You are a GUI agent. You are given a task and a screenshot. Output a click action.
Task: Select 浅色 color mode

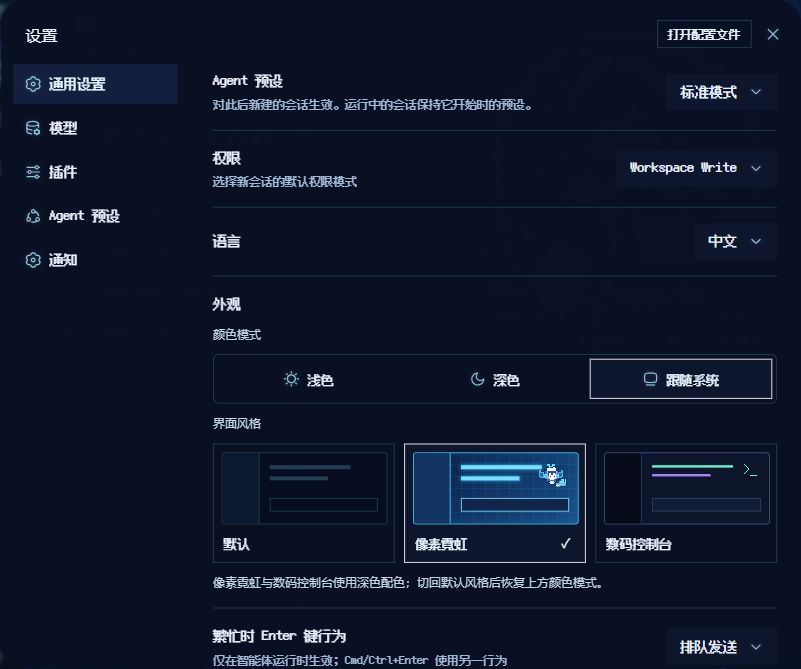(x=309, y=379)
